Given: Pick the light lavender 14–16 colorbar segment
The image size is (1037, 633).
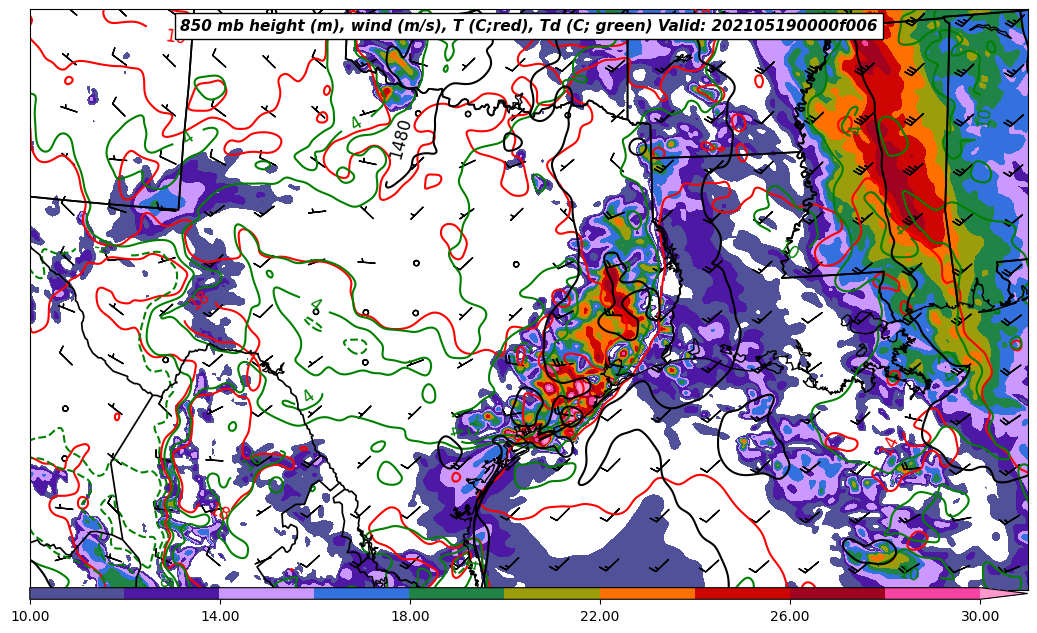Looking at the screenshot, I should [x=267, y=593].
